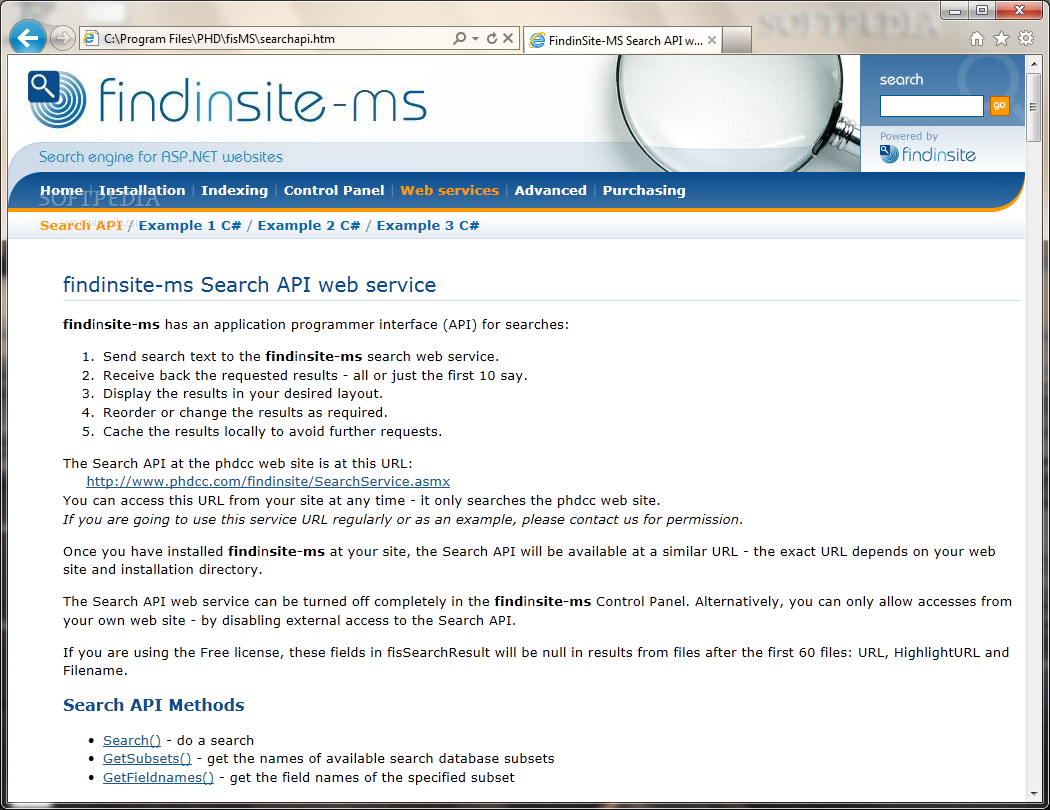This screenshot has height=810, width=1050.
Task: Click 'Search engine for ASP.NET websites' tagline
Action: [161, 157]
